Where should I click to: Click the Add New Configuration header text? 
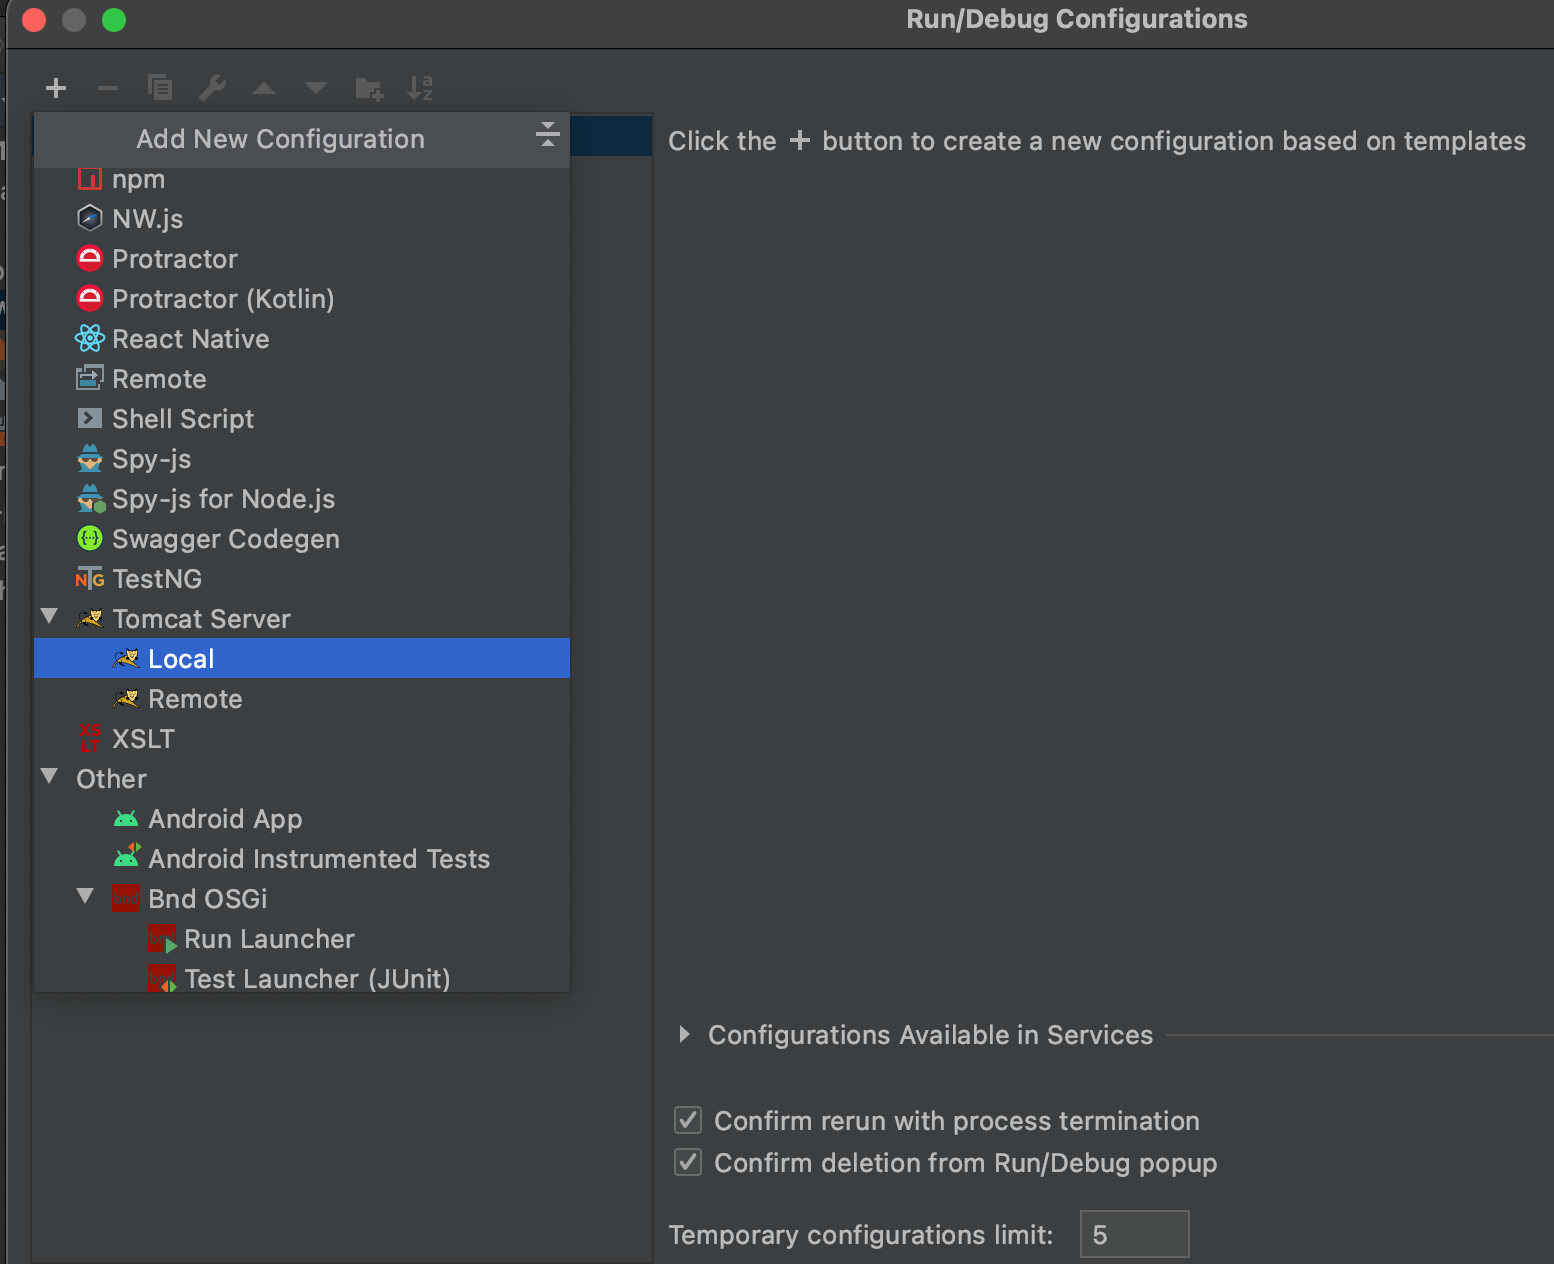(x=280, y=139)
